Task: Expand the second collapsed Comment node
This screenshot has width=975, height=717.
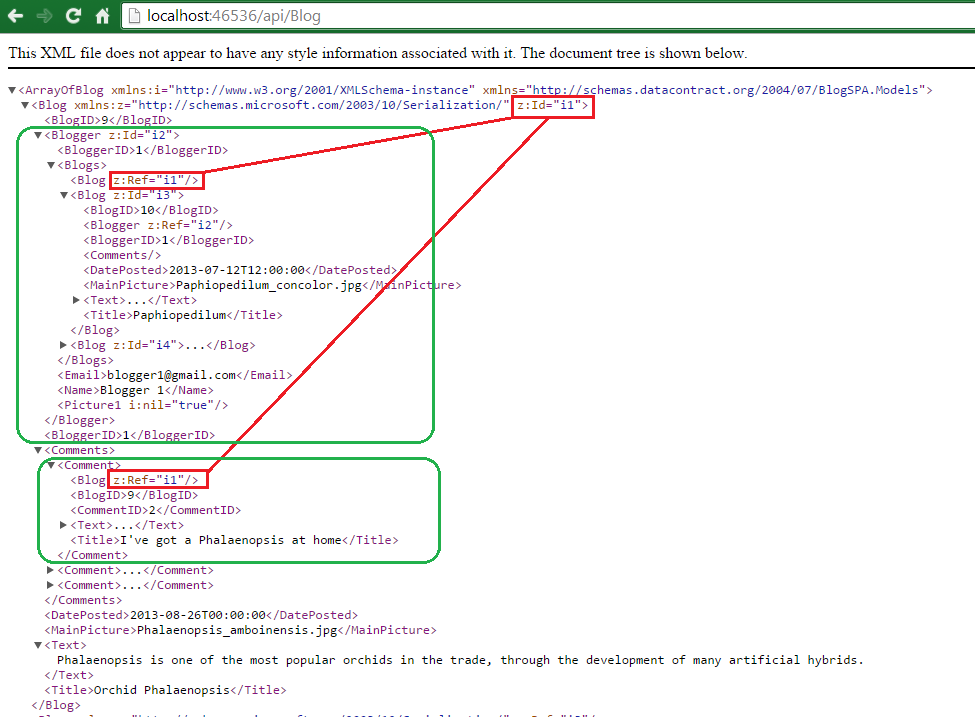Action: click(50, 570)
